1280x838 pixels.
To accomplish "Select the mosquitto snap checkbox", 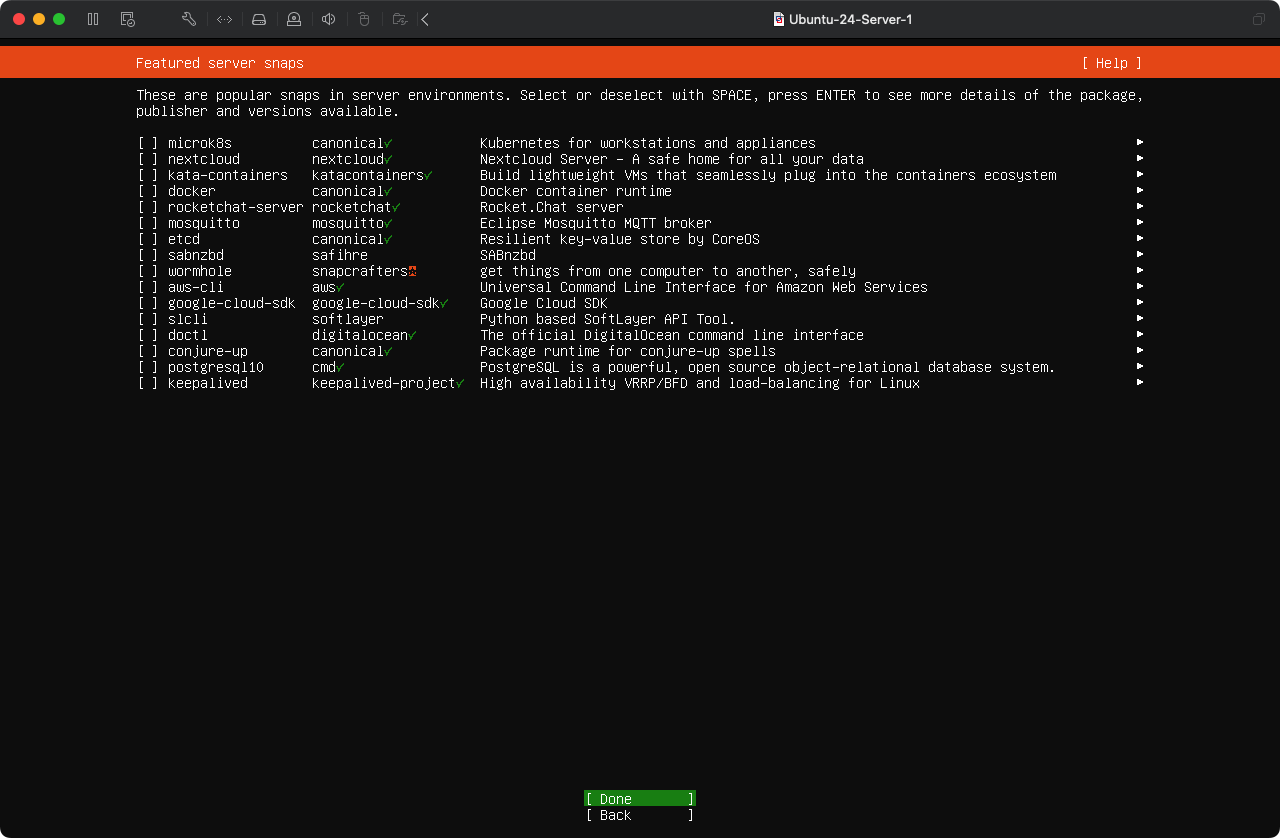I will 148,223.
